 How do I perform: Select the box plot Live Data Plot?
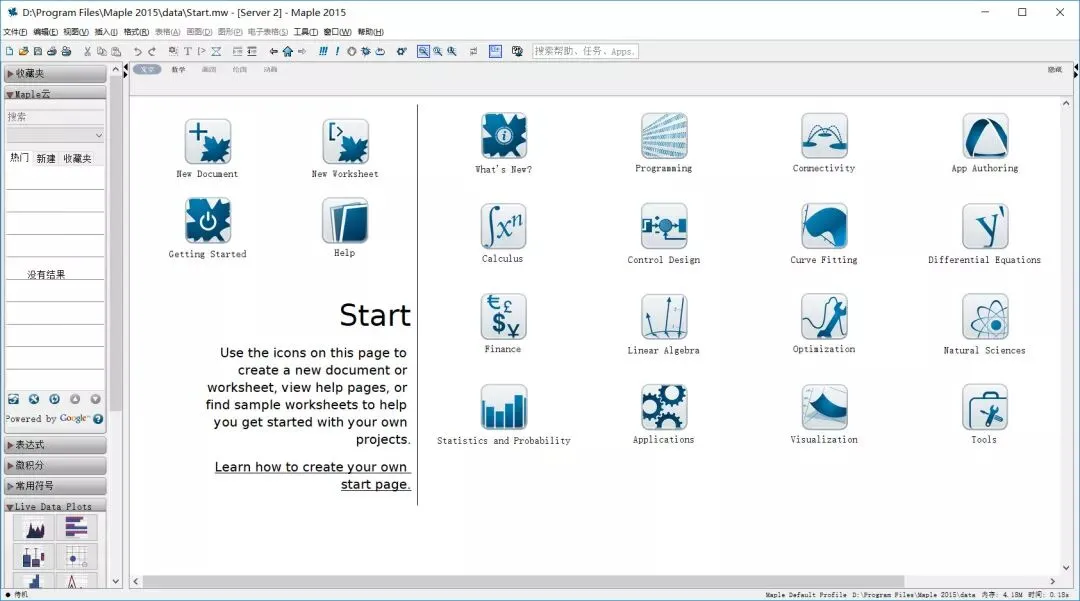click(34, 557)
